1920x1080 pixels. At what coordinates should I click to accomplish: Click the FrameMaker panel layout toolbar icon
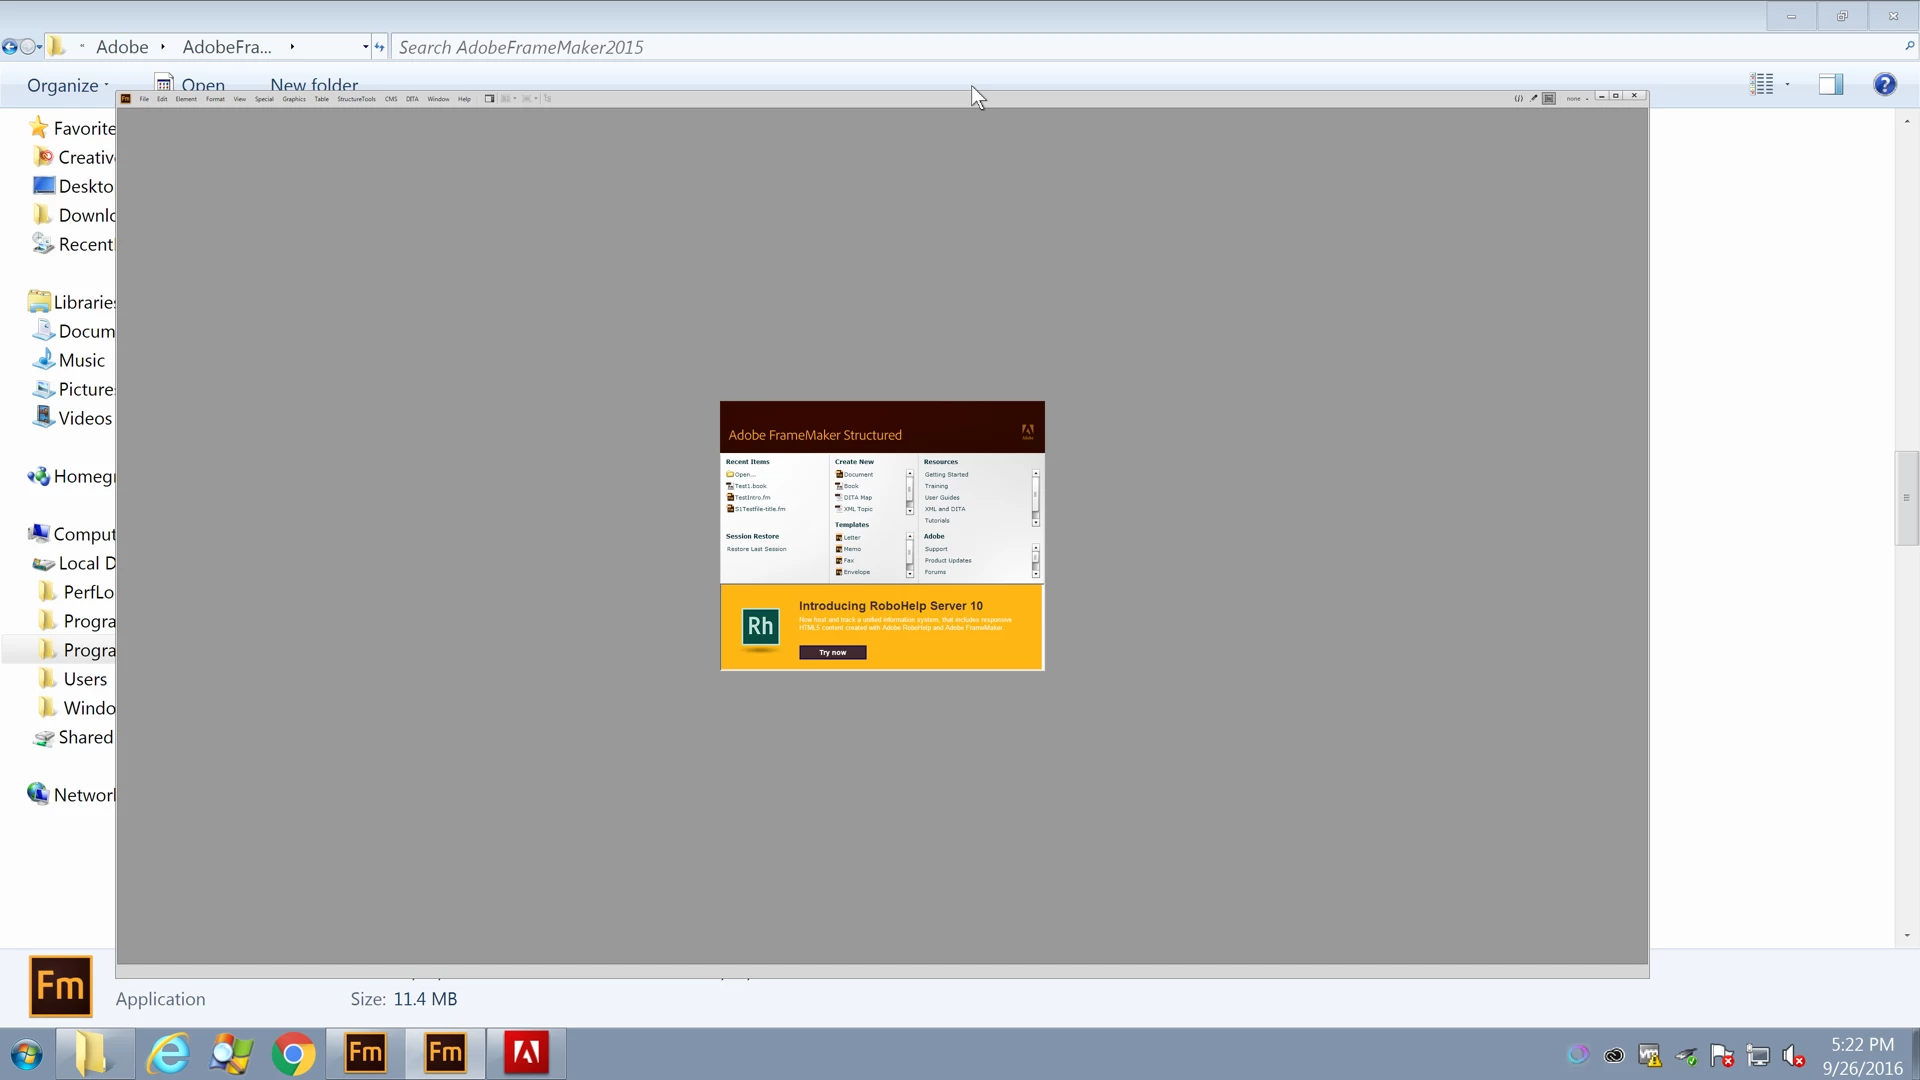(490, 99)
